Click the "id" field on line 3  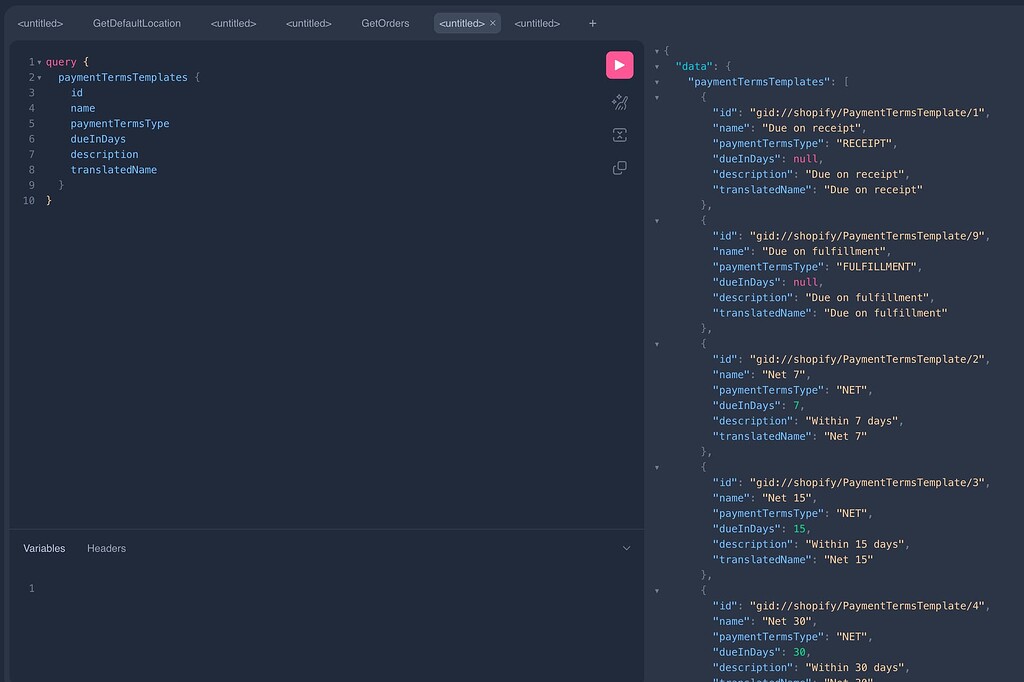(x=77, y=93)
